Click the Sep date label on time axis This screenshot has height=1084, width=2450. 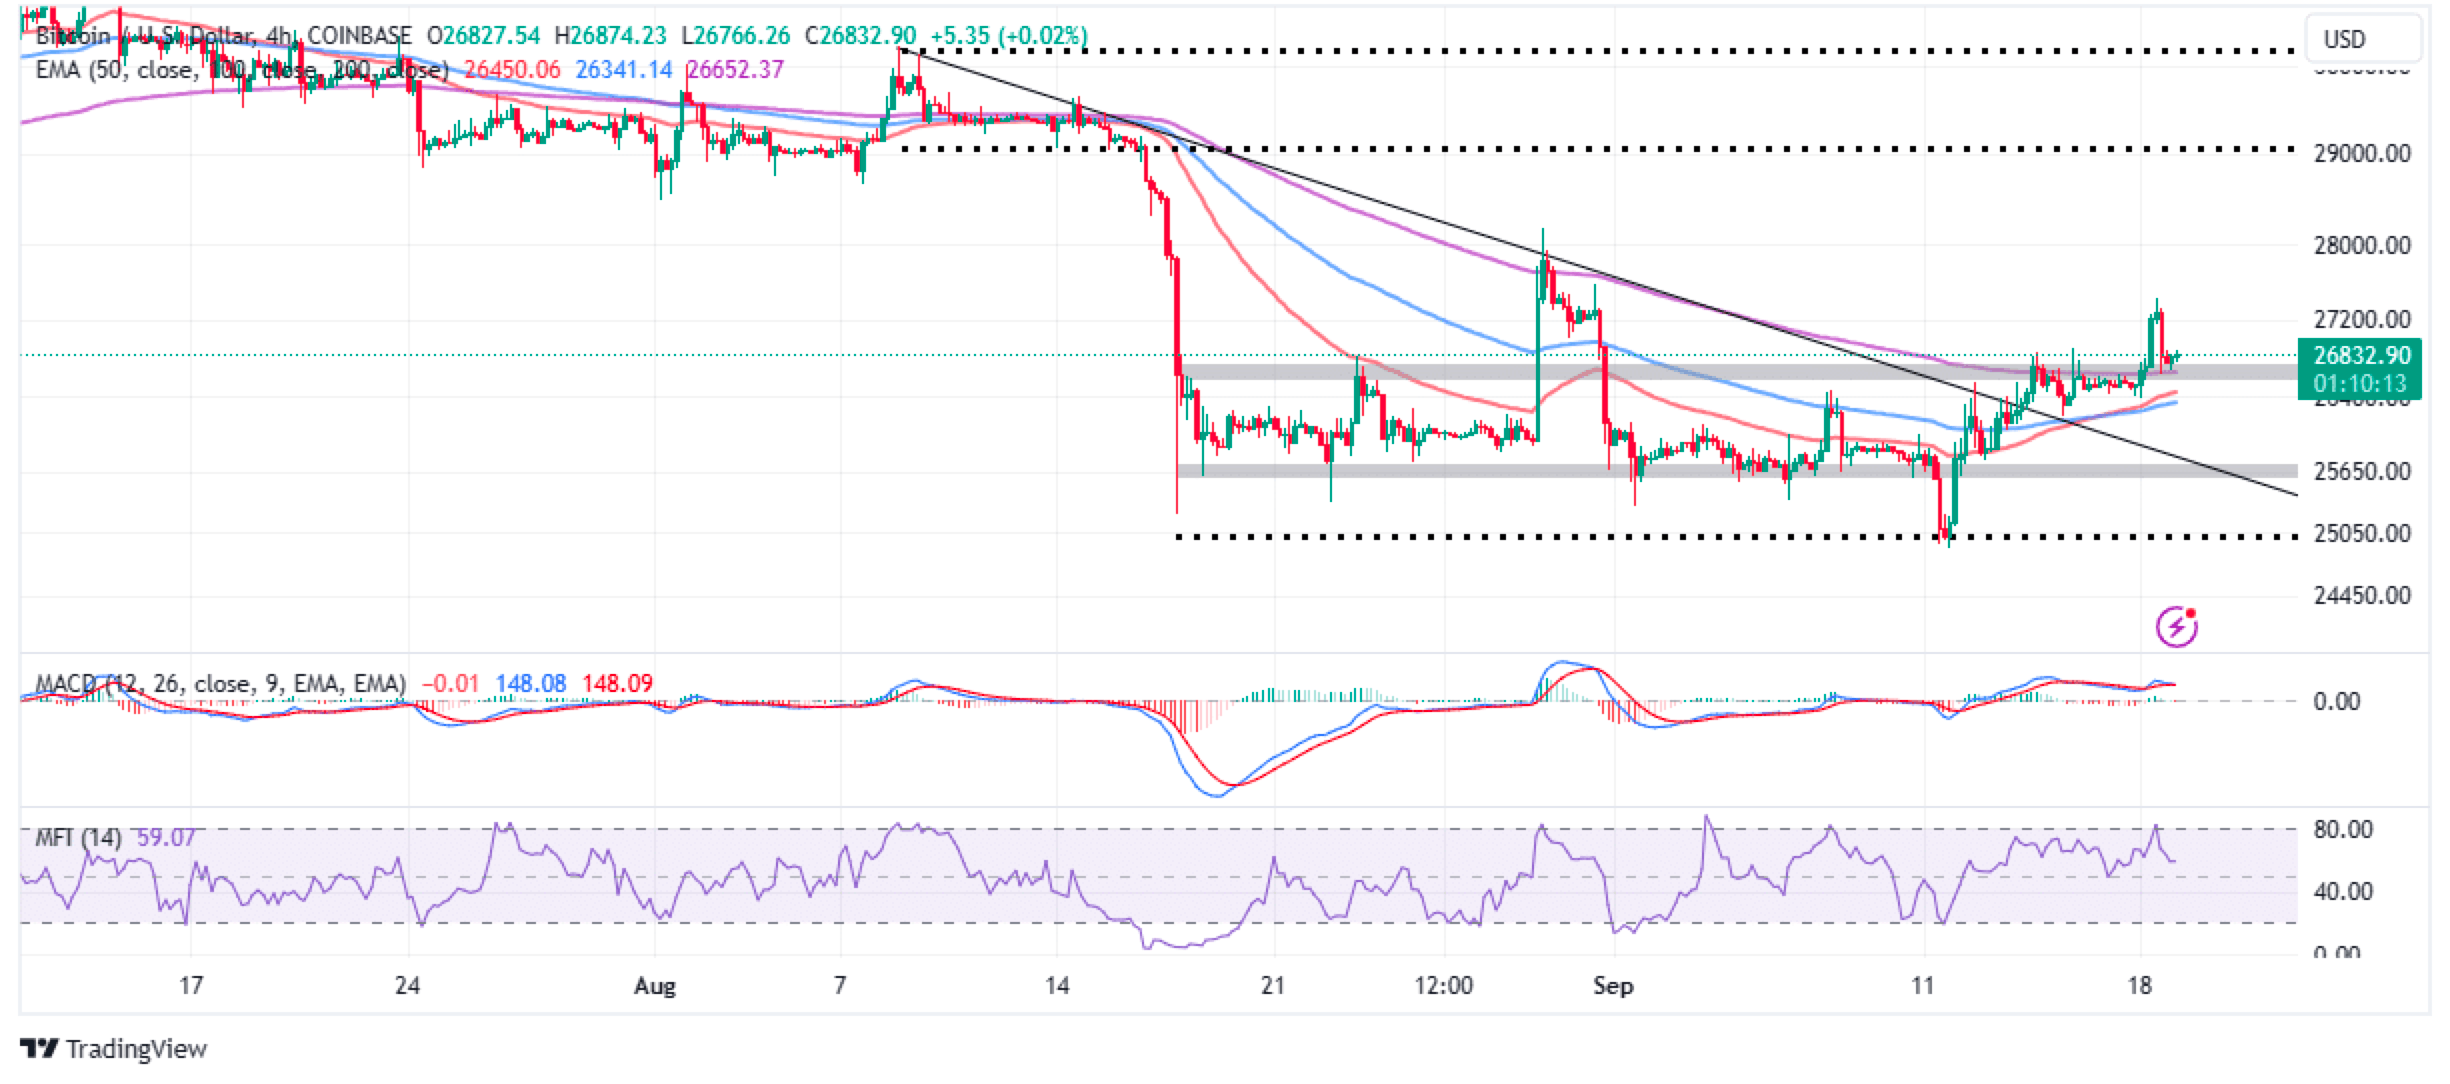(x=1613, y=986)
